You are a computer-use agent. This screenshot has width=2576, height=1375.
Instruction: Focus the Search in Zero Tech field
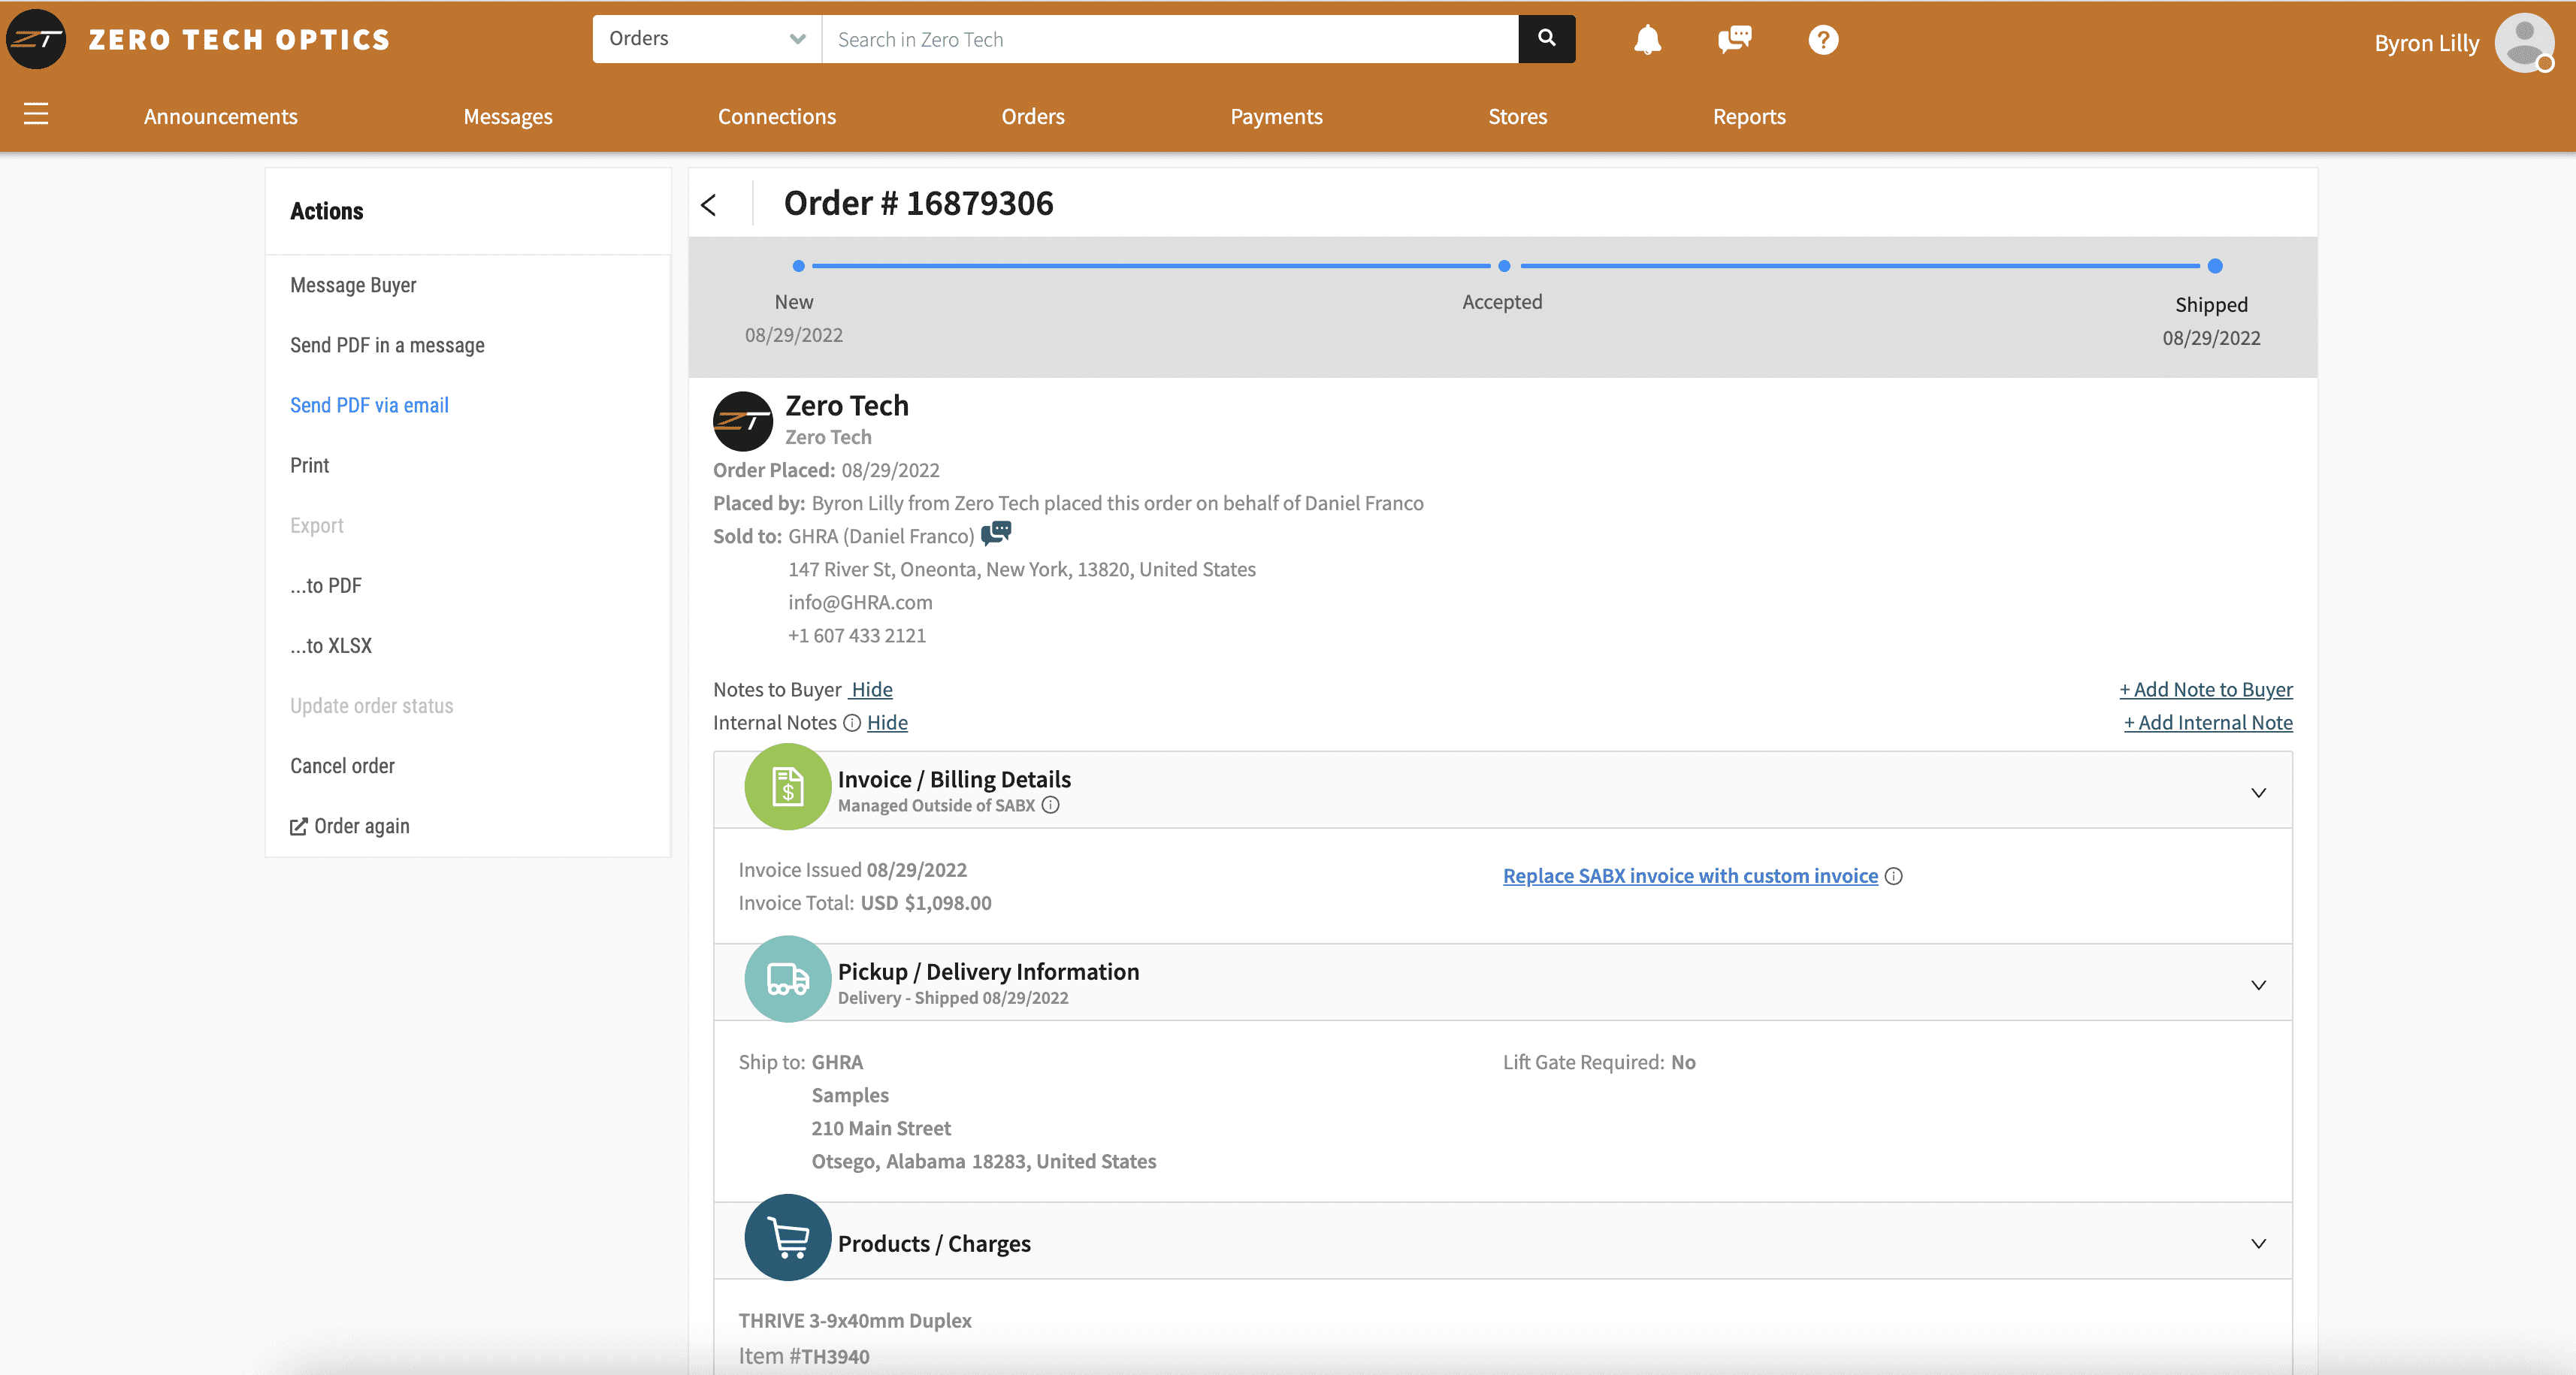[1170, 39]
